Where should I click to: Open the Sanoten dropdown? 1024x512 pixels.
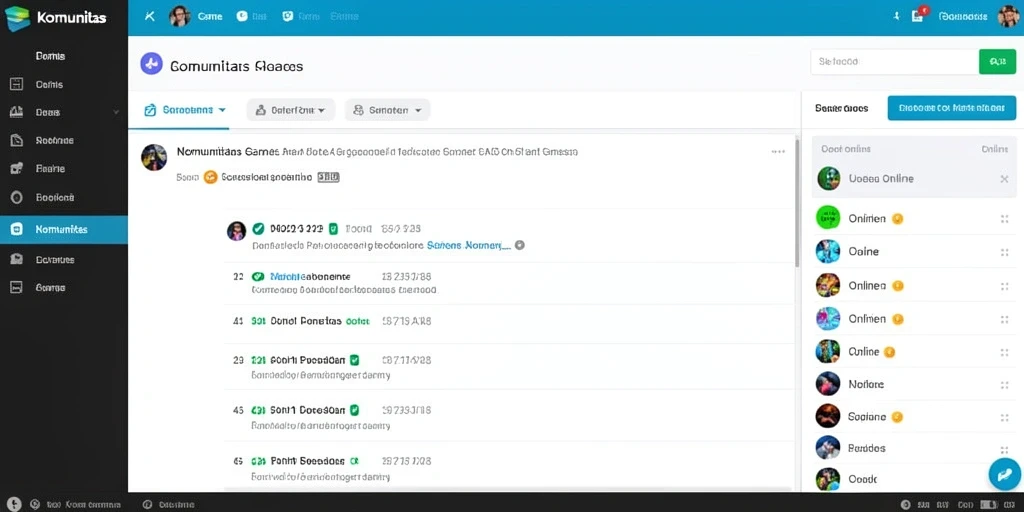pyautogui.click(x=387, y=110)
